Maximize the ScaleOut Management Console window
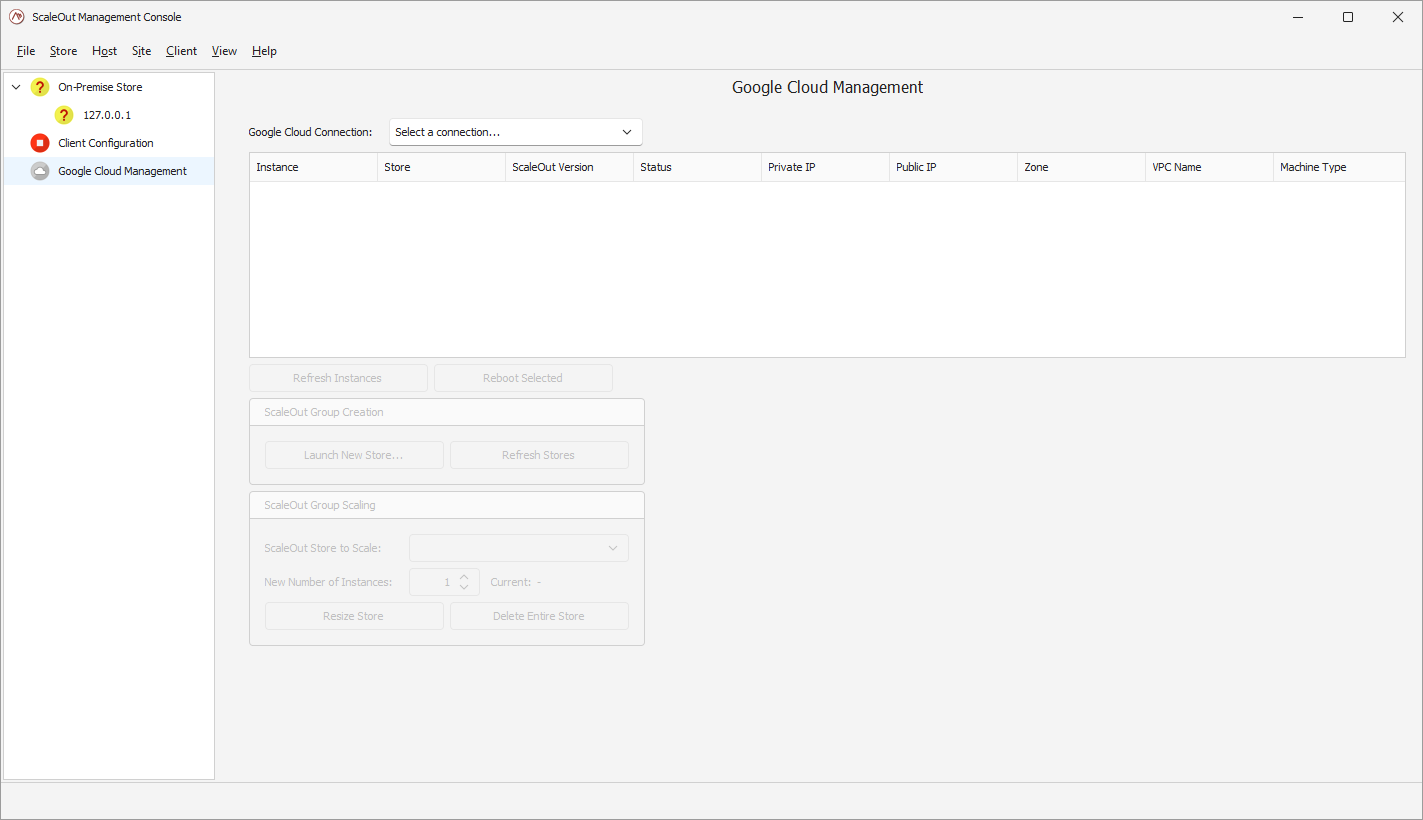Screen dimensions: 1423x820 [1348, 17]
